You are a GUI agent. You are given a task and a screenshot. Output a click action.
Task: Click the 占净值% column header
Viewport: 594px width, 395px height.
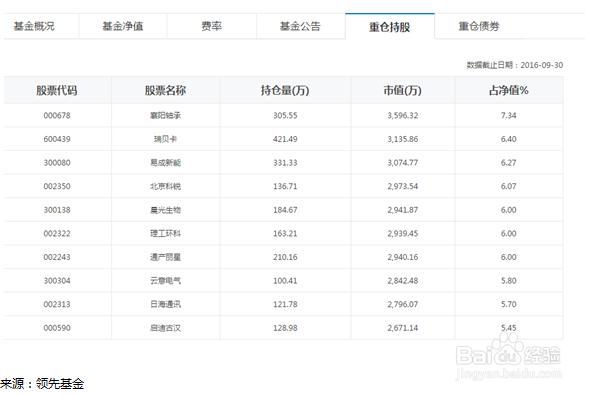(x=508, y=91)
